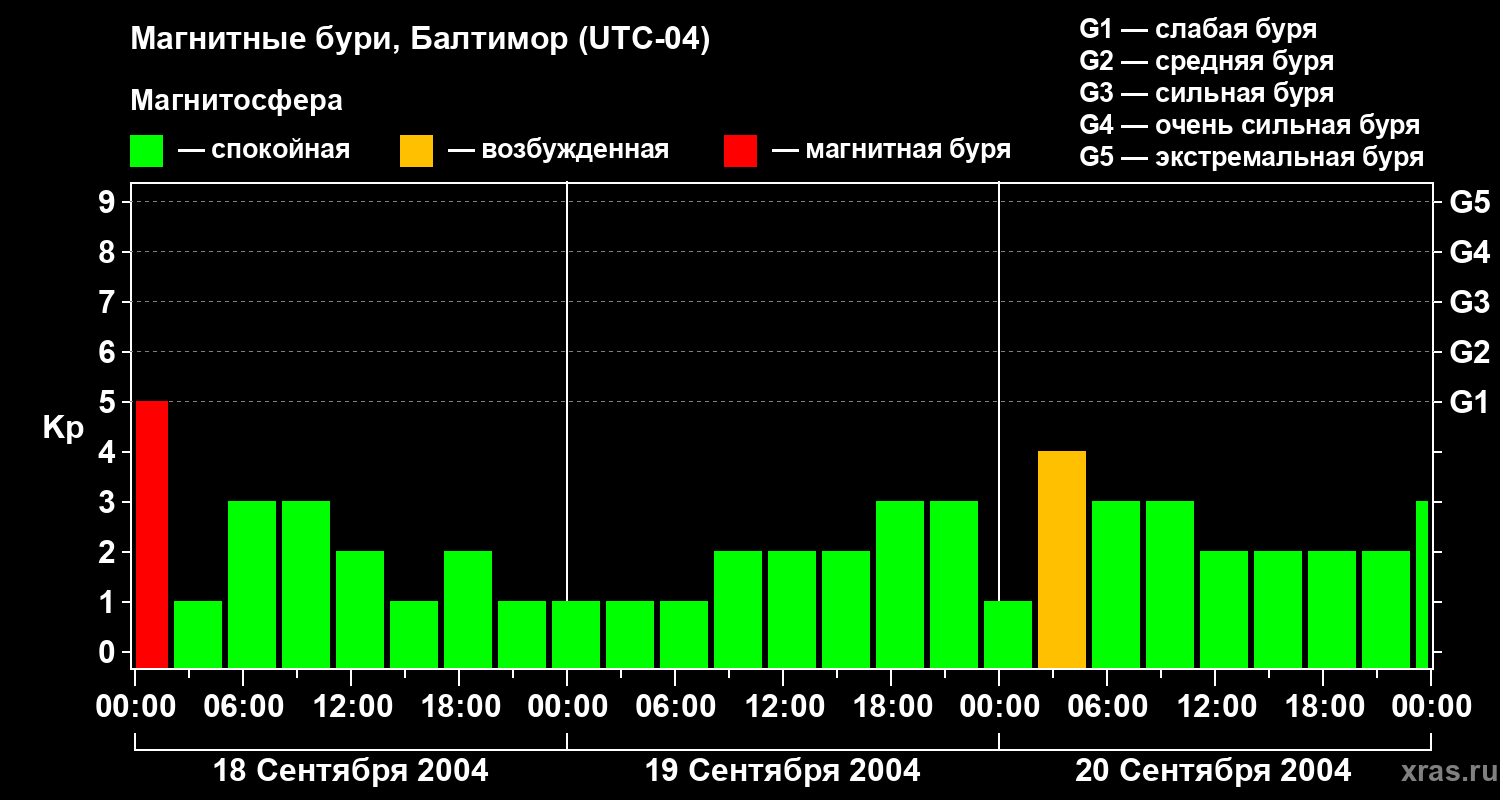The image size is (1500, 800).
Task: Click the 03:00–06:00 Kp 1 bar on 18 September
Action: (x=198, y=635)
